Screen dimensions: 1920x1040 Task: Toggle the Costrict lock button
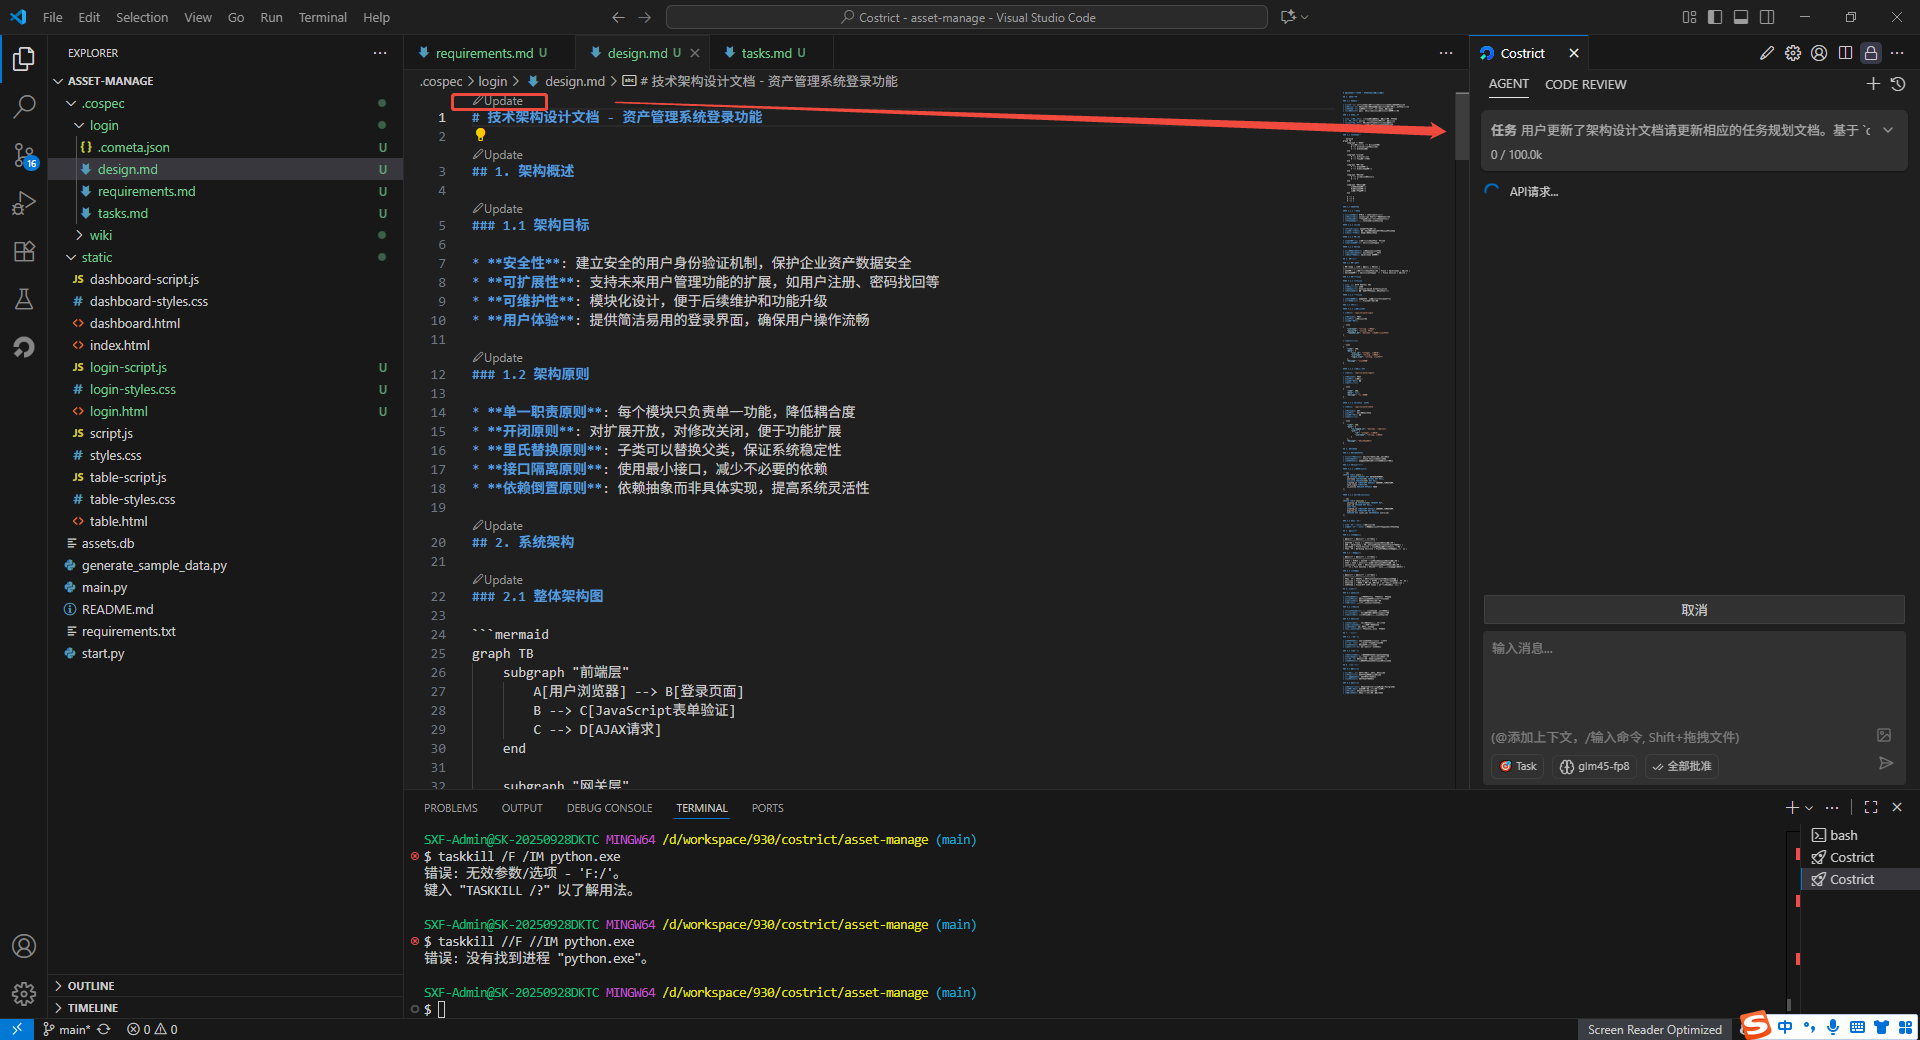point(1871,53)
